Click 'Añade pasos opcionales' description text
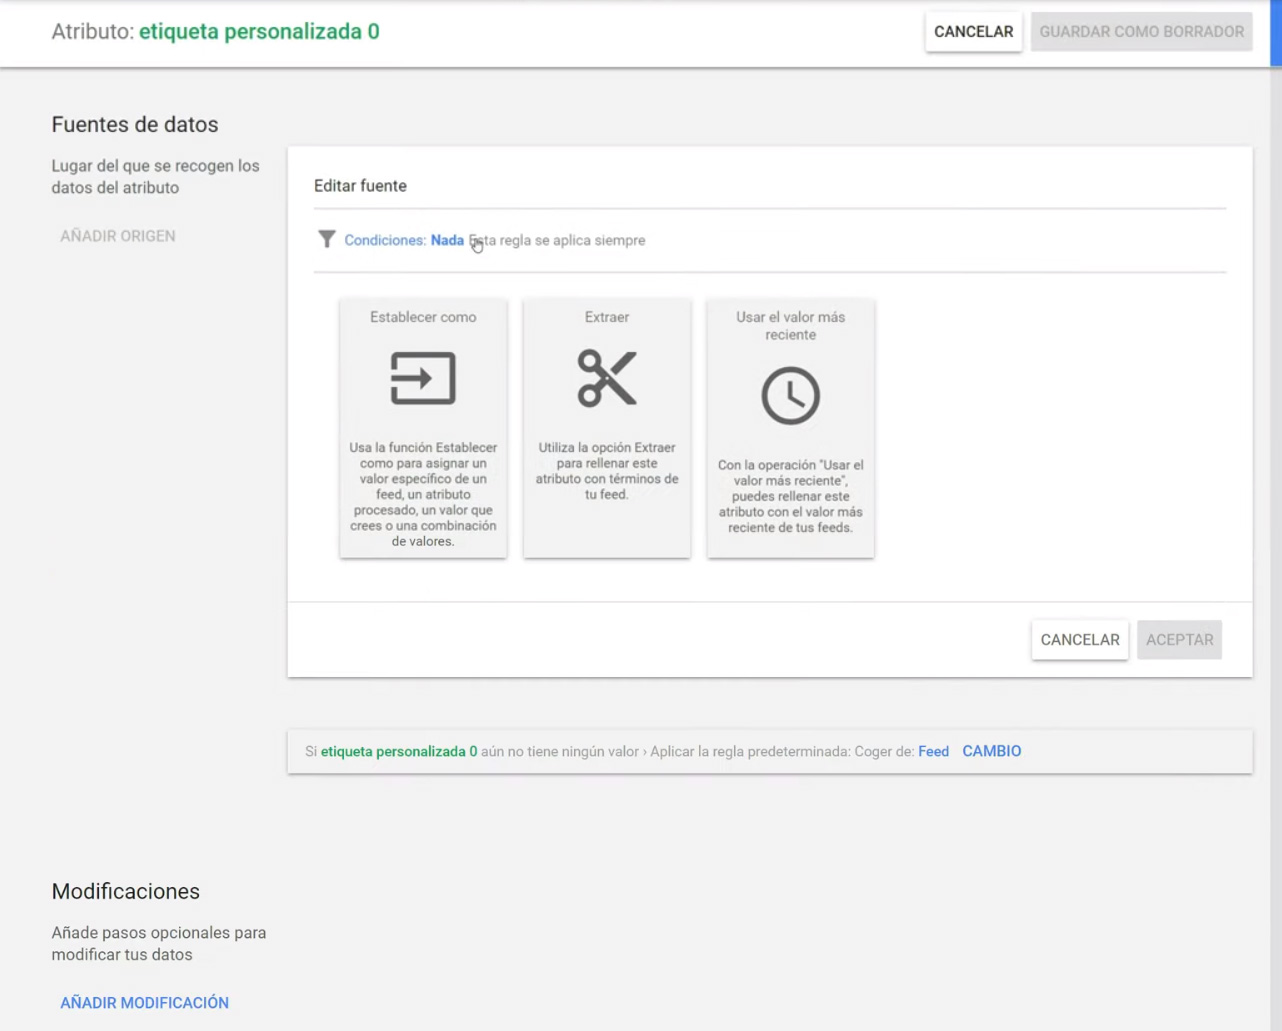 point(159,944)
